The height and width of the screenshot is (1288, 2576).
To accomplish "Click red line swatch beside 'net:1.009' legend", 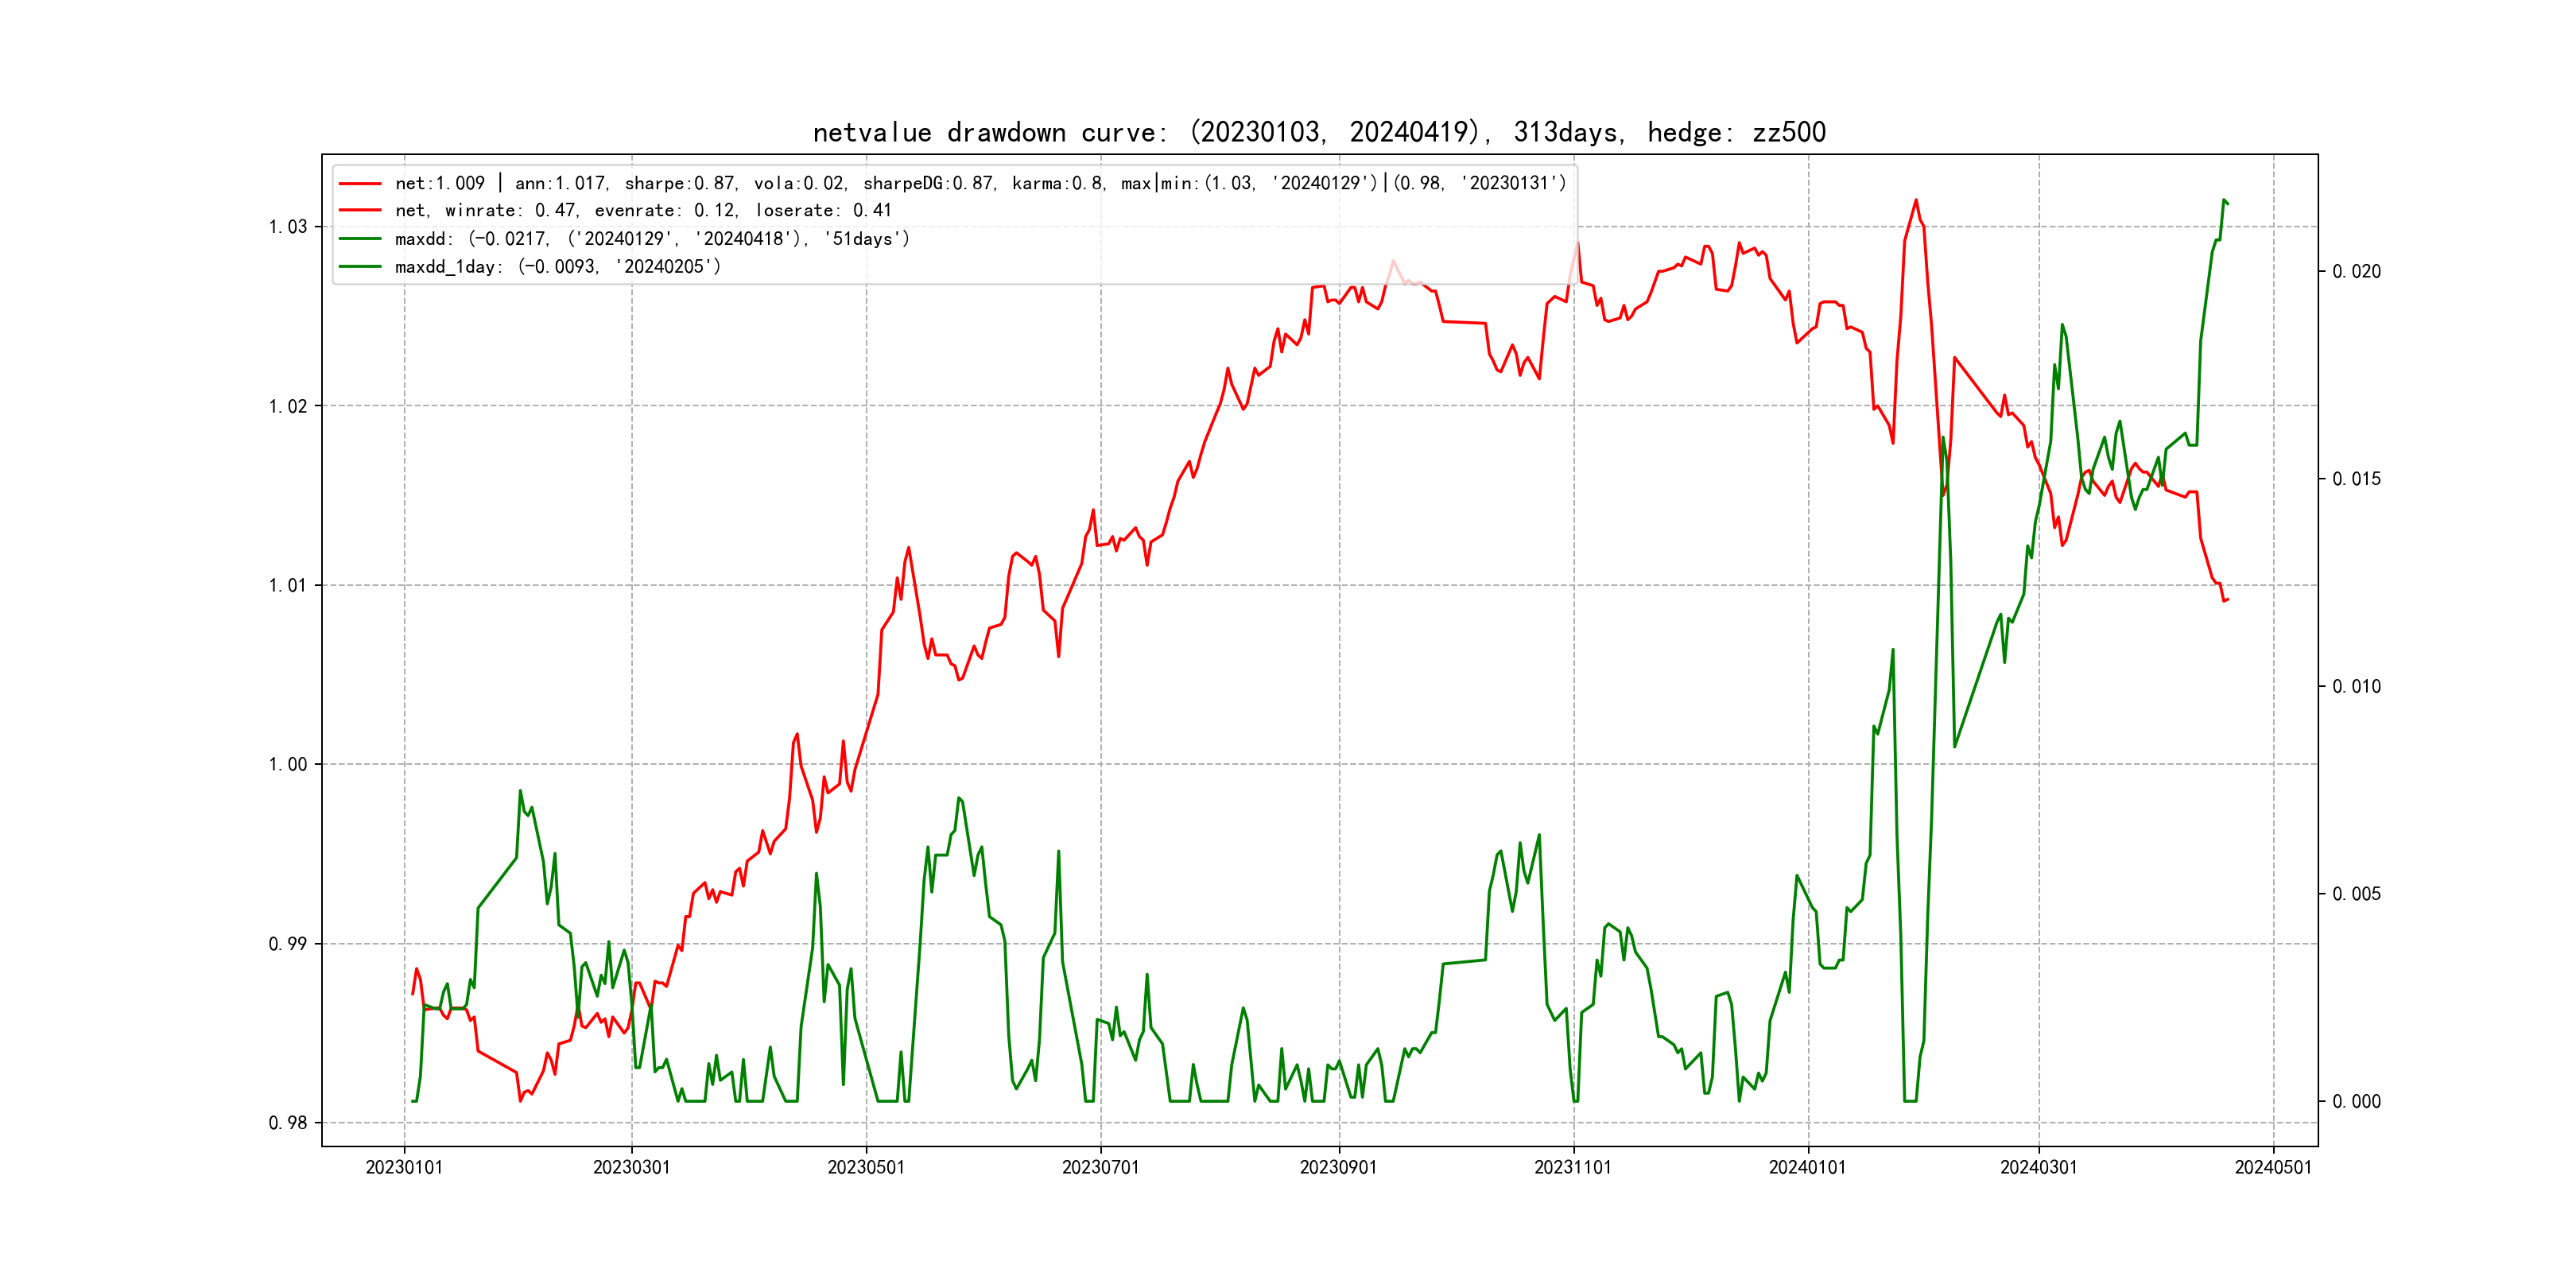I will pyautogui.click(x=360, y=184).
